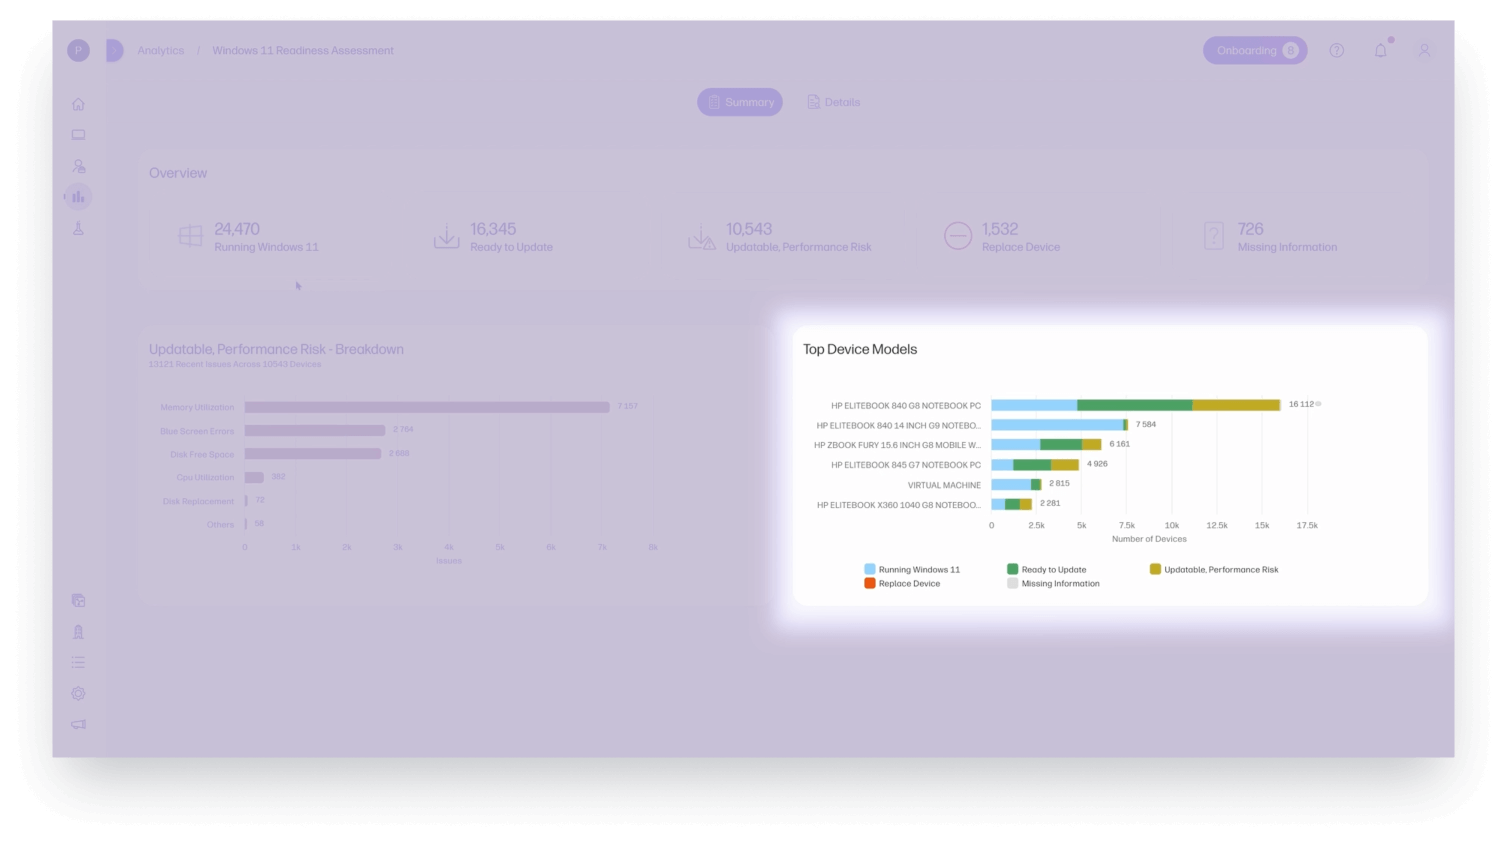Screen dimensions: 1507x842
Task: Click the 16 112 value label
Action: (x=1301, y=404)
